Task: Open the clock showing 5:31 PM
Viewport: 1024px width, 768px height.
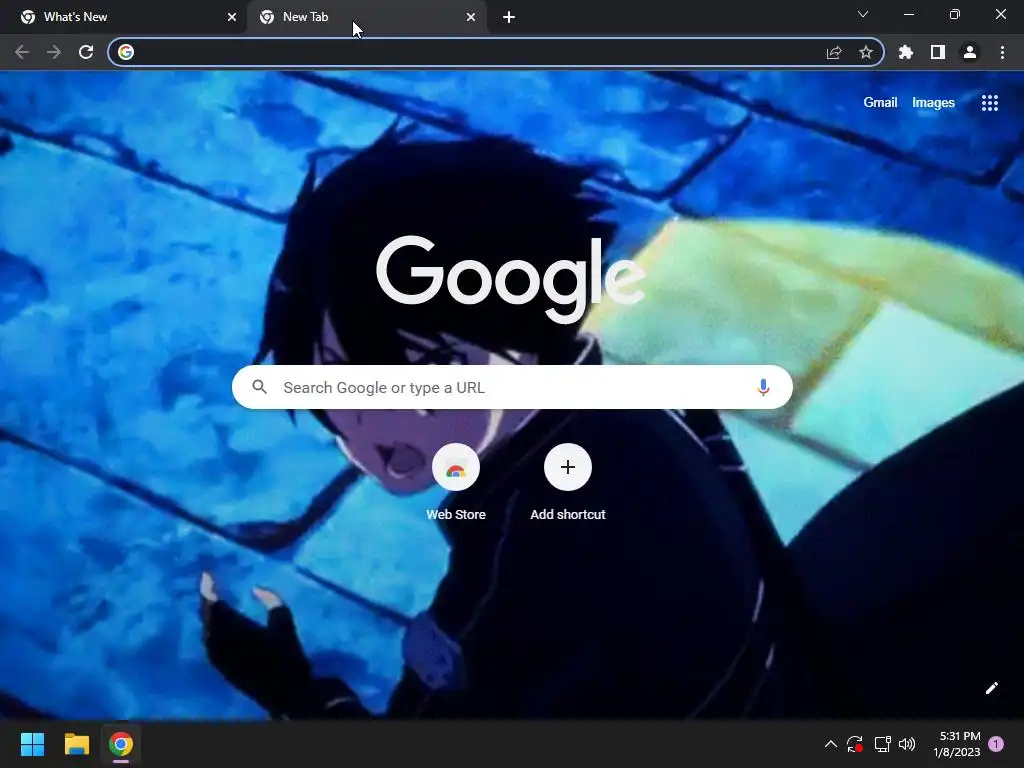Action: click(x=957, y=744)
